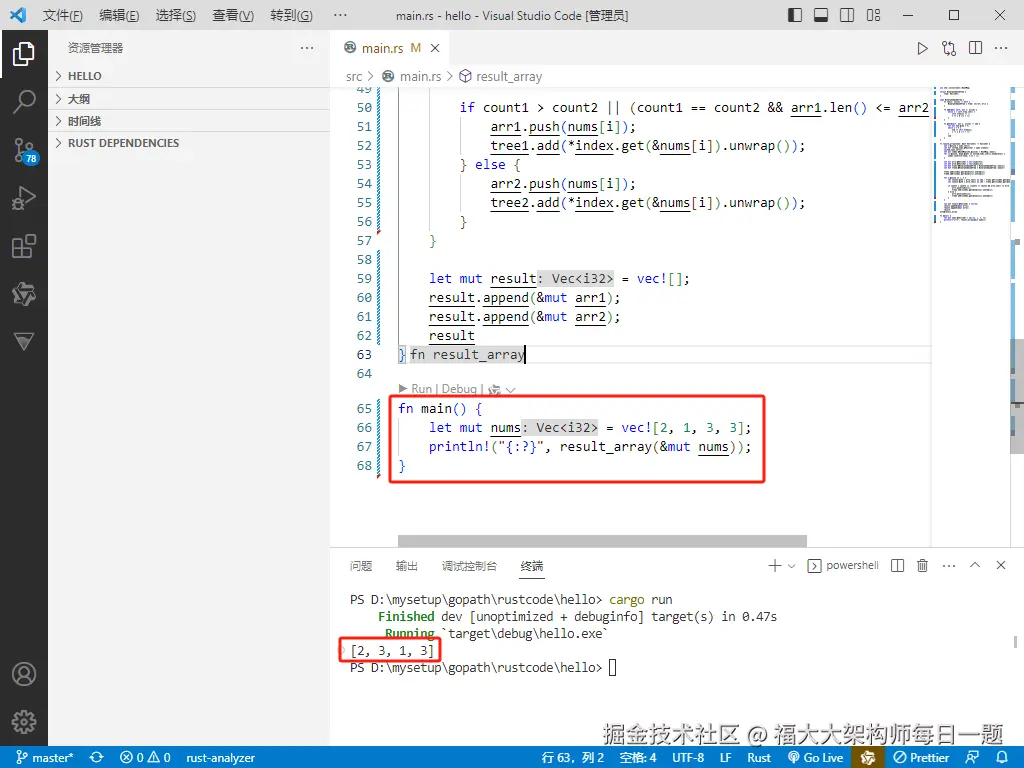
Task: Switch to the 终端 terminal tab
Action: coord(532,566)
